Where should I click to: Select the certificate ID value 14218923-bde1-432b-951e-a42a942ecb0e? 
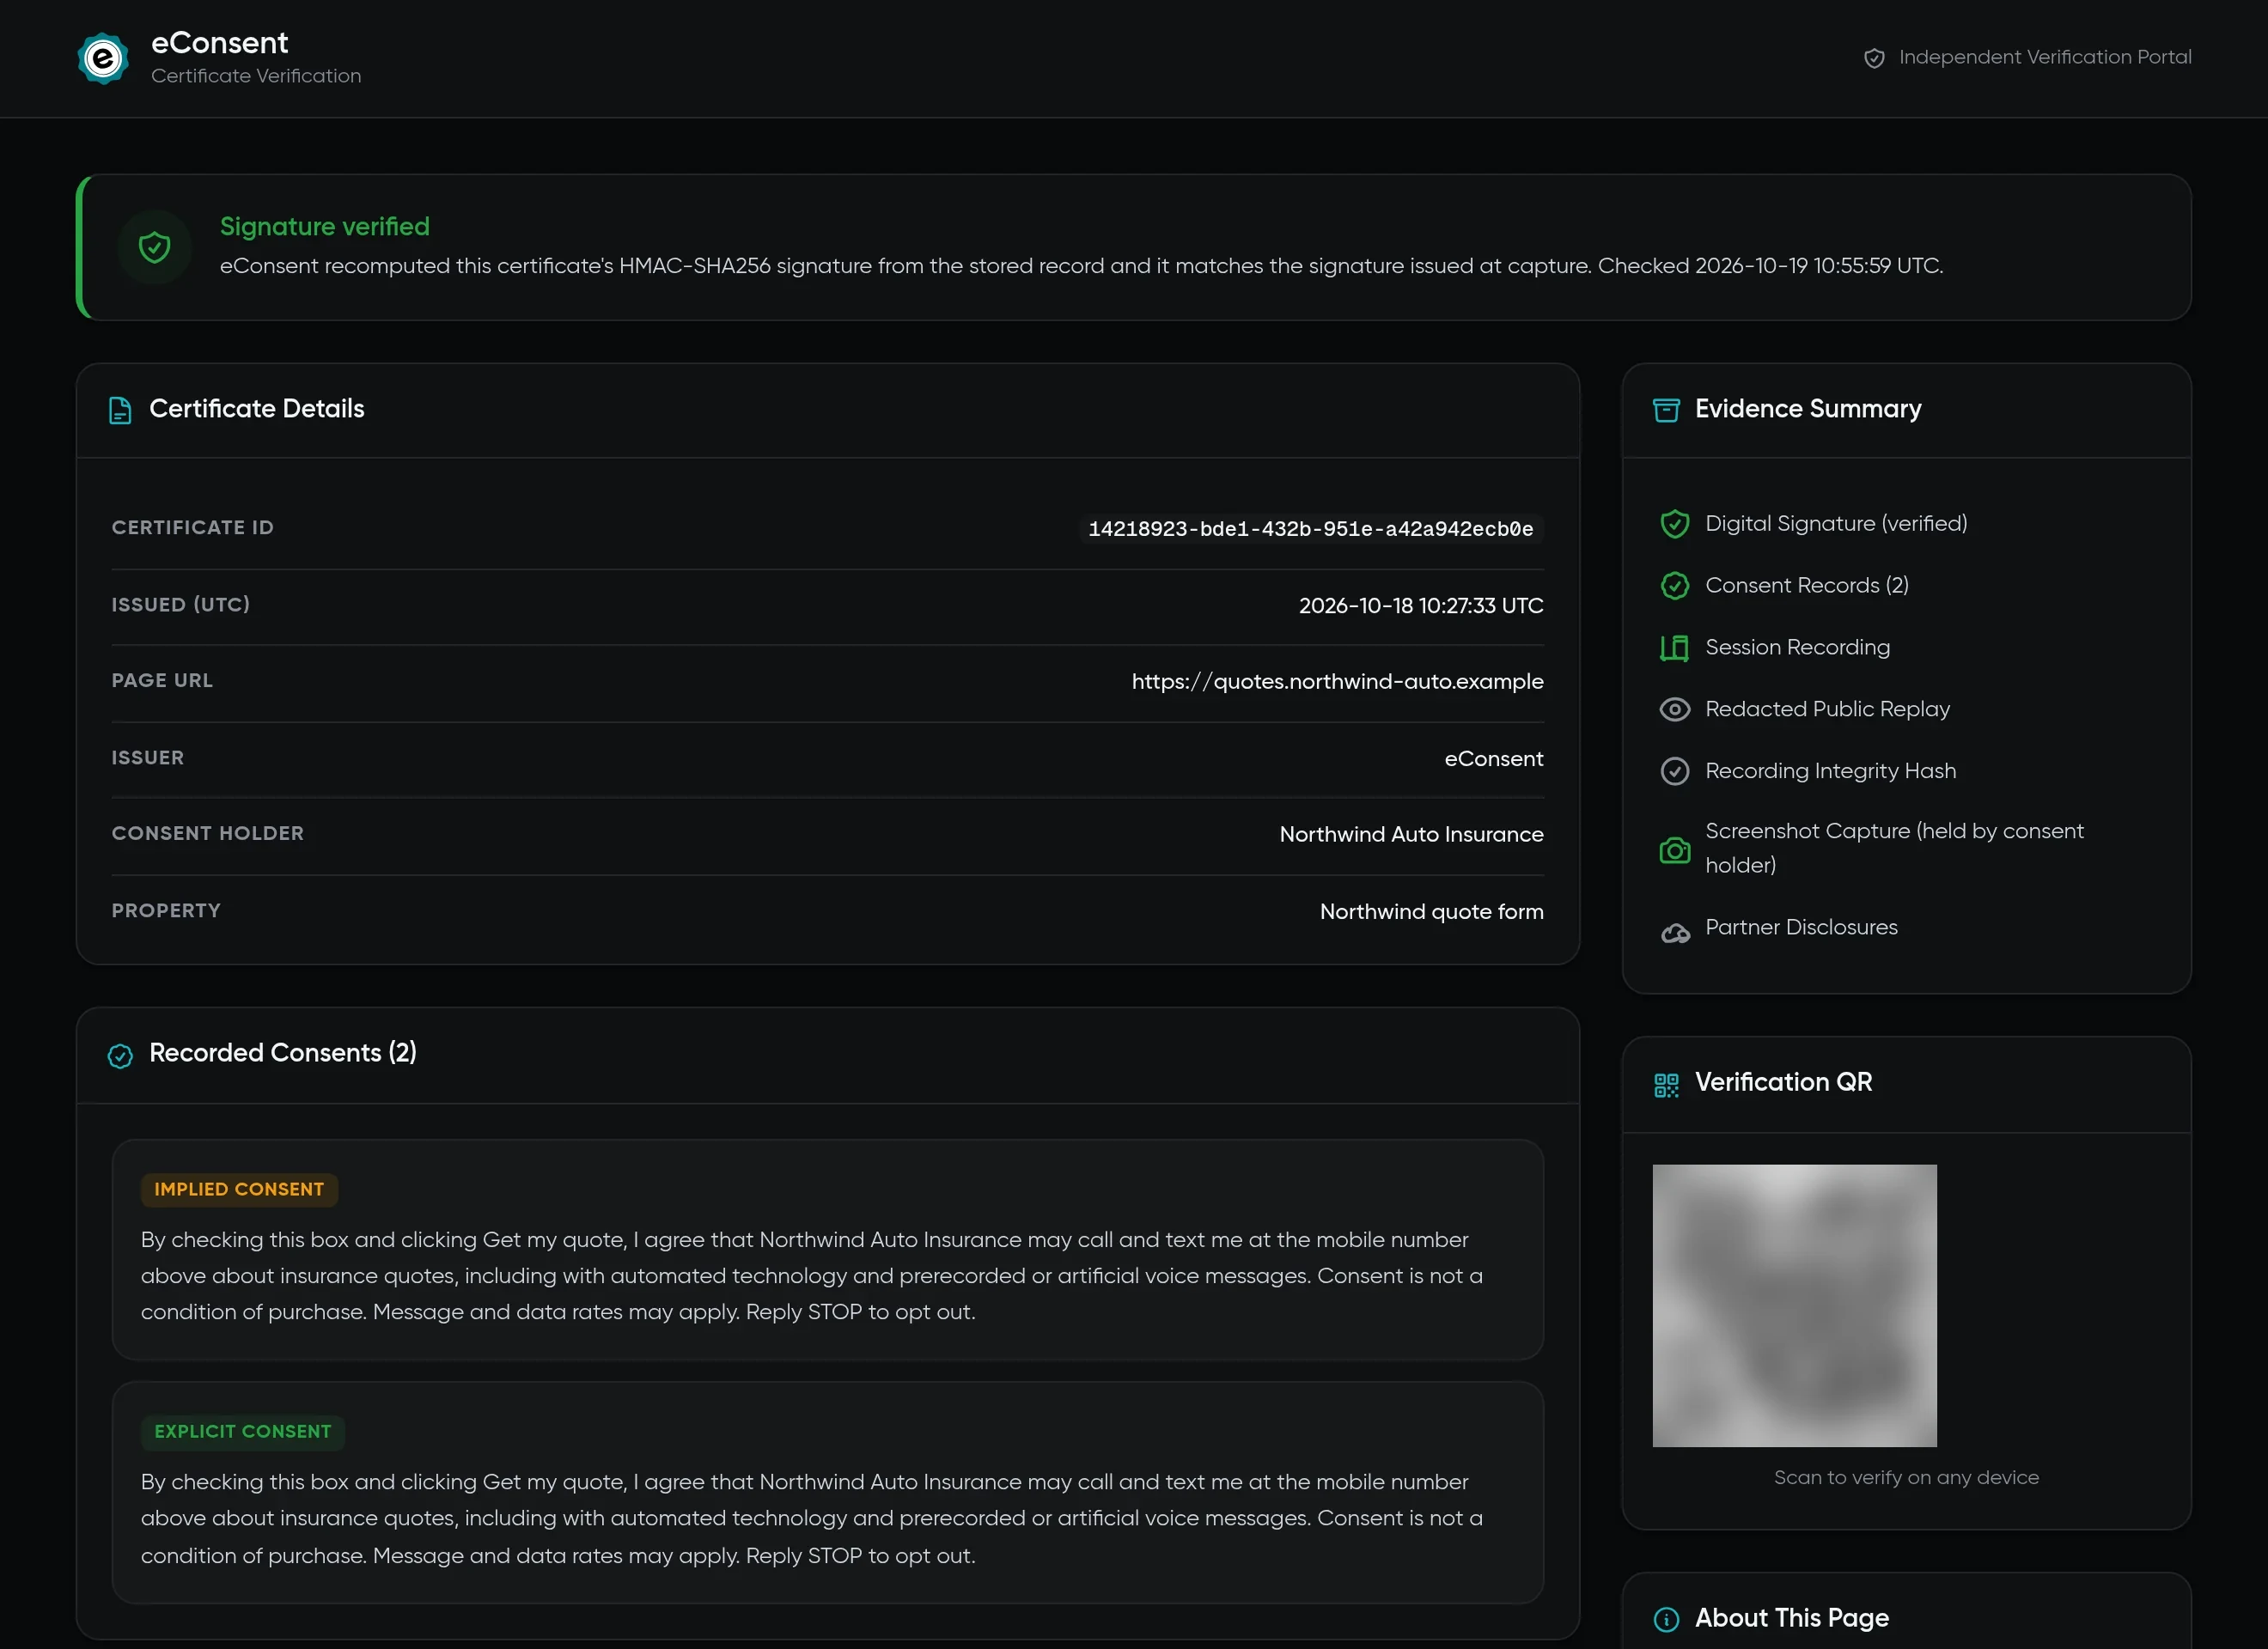[x=1310, y=529]
